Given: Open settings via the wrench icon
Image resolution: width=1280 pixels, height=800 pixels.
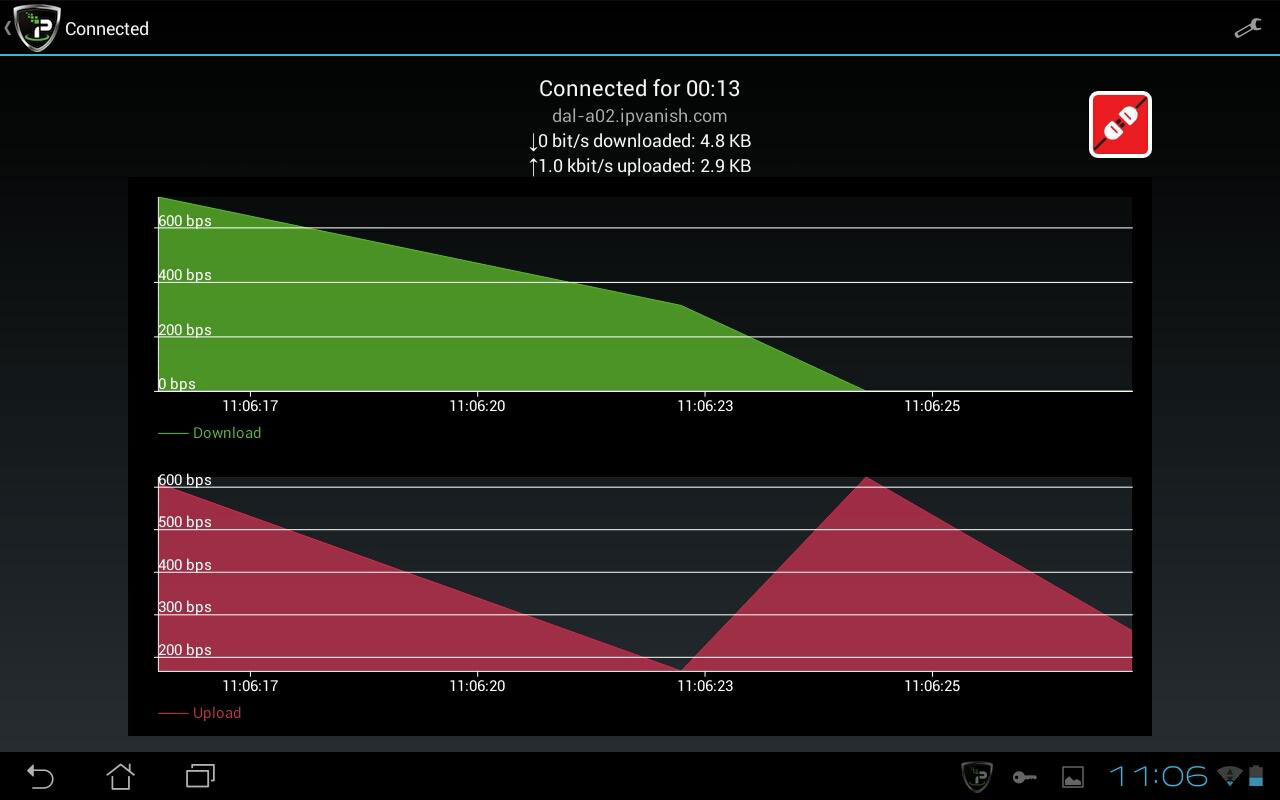Looking at the screenshot, I should [x=1247, y=28].
